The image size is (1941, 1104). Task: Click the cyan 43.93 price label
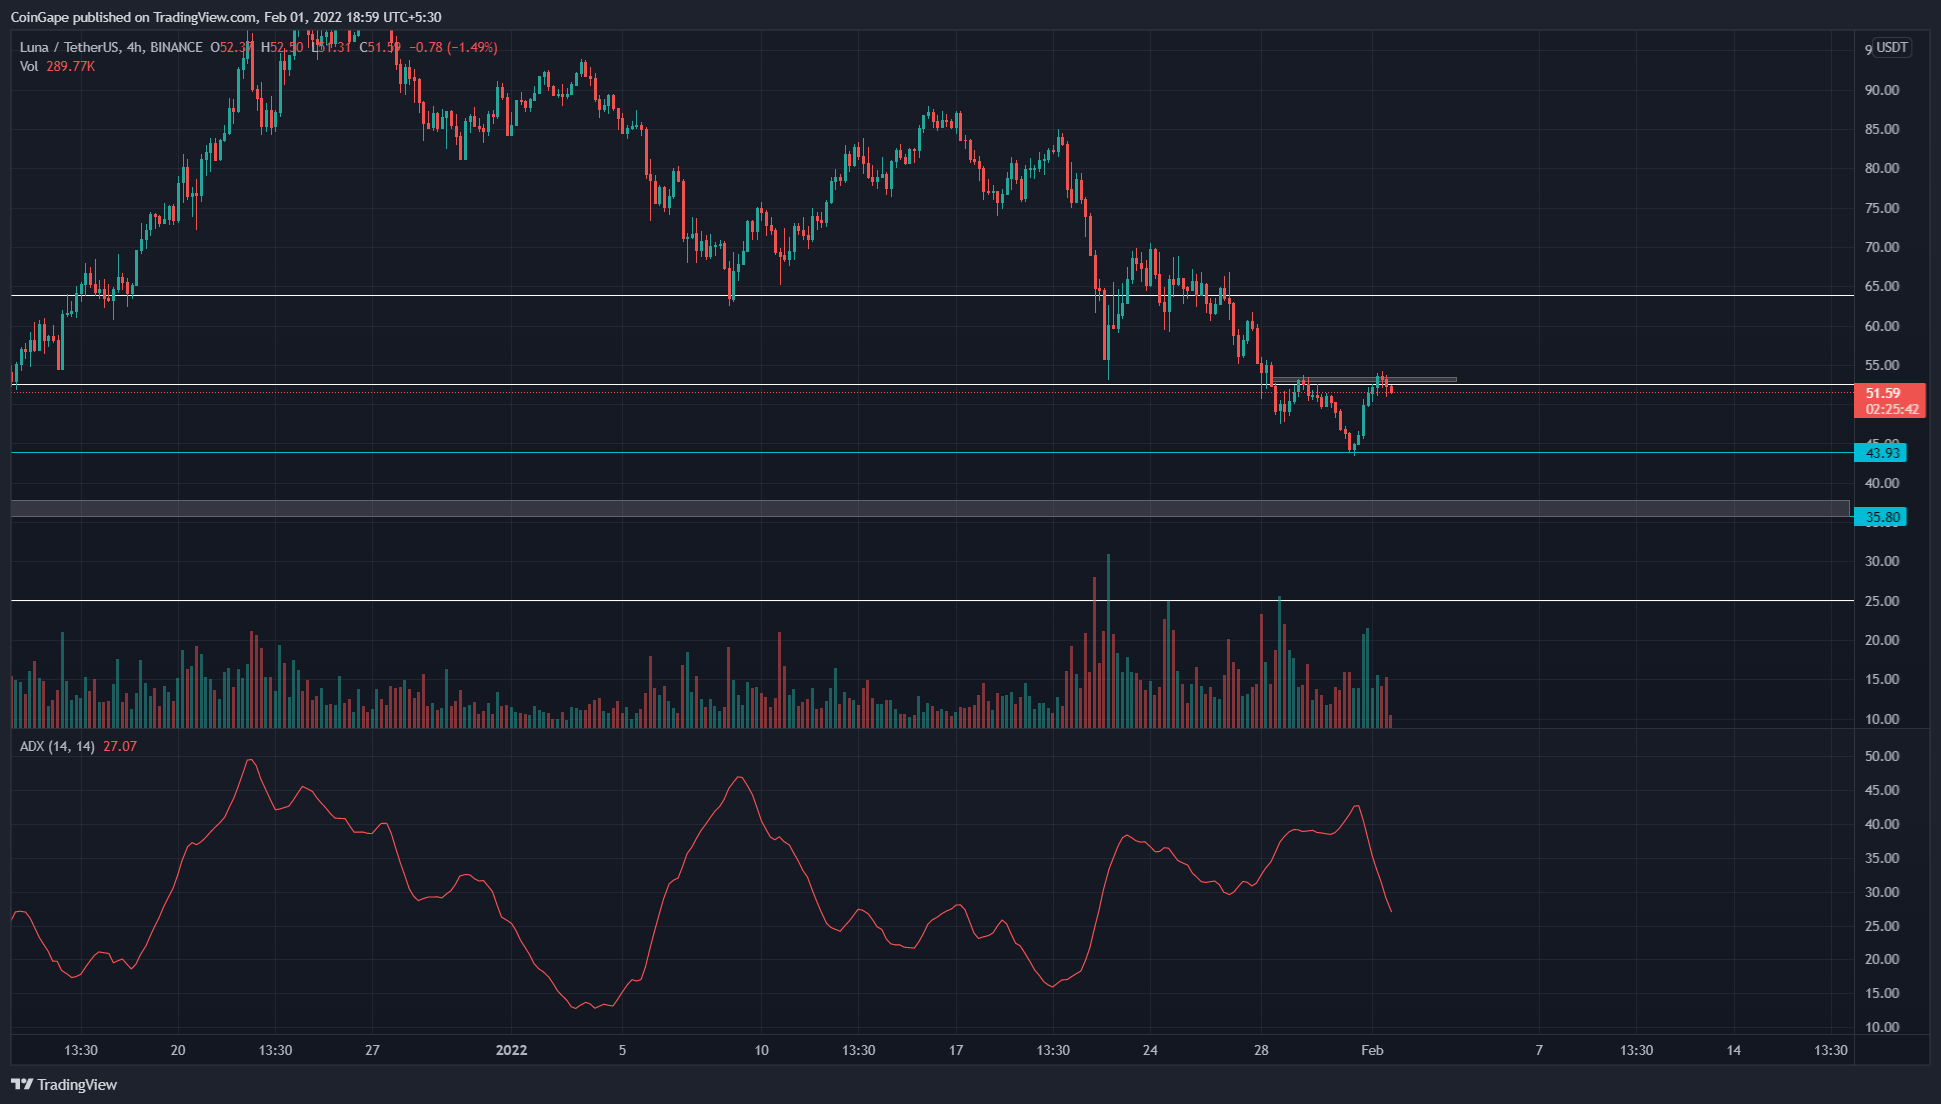[1881, 453]
